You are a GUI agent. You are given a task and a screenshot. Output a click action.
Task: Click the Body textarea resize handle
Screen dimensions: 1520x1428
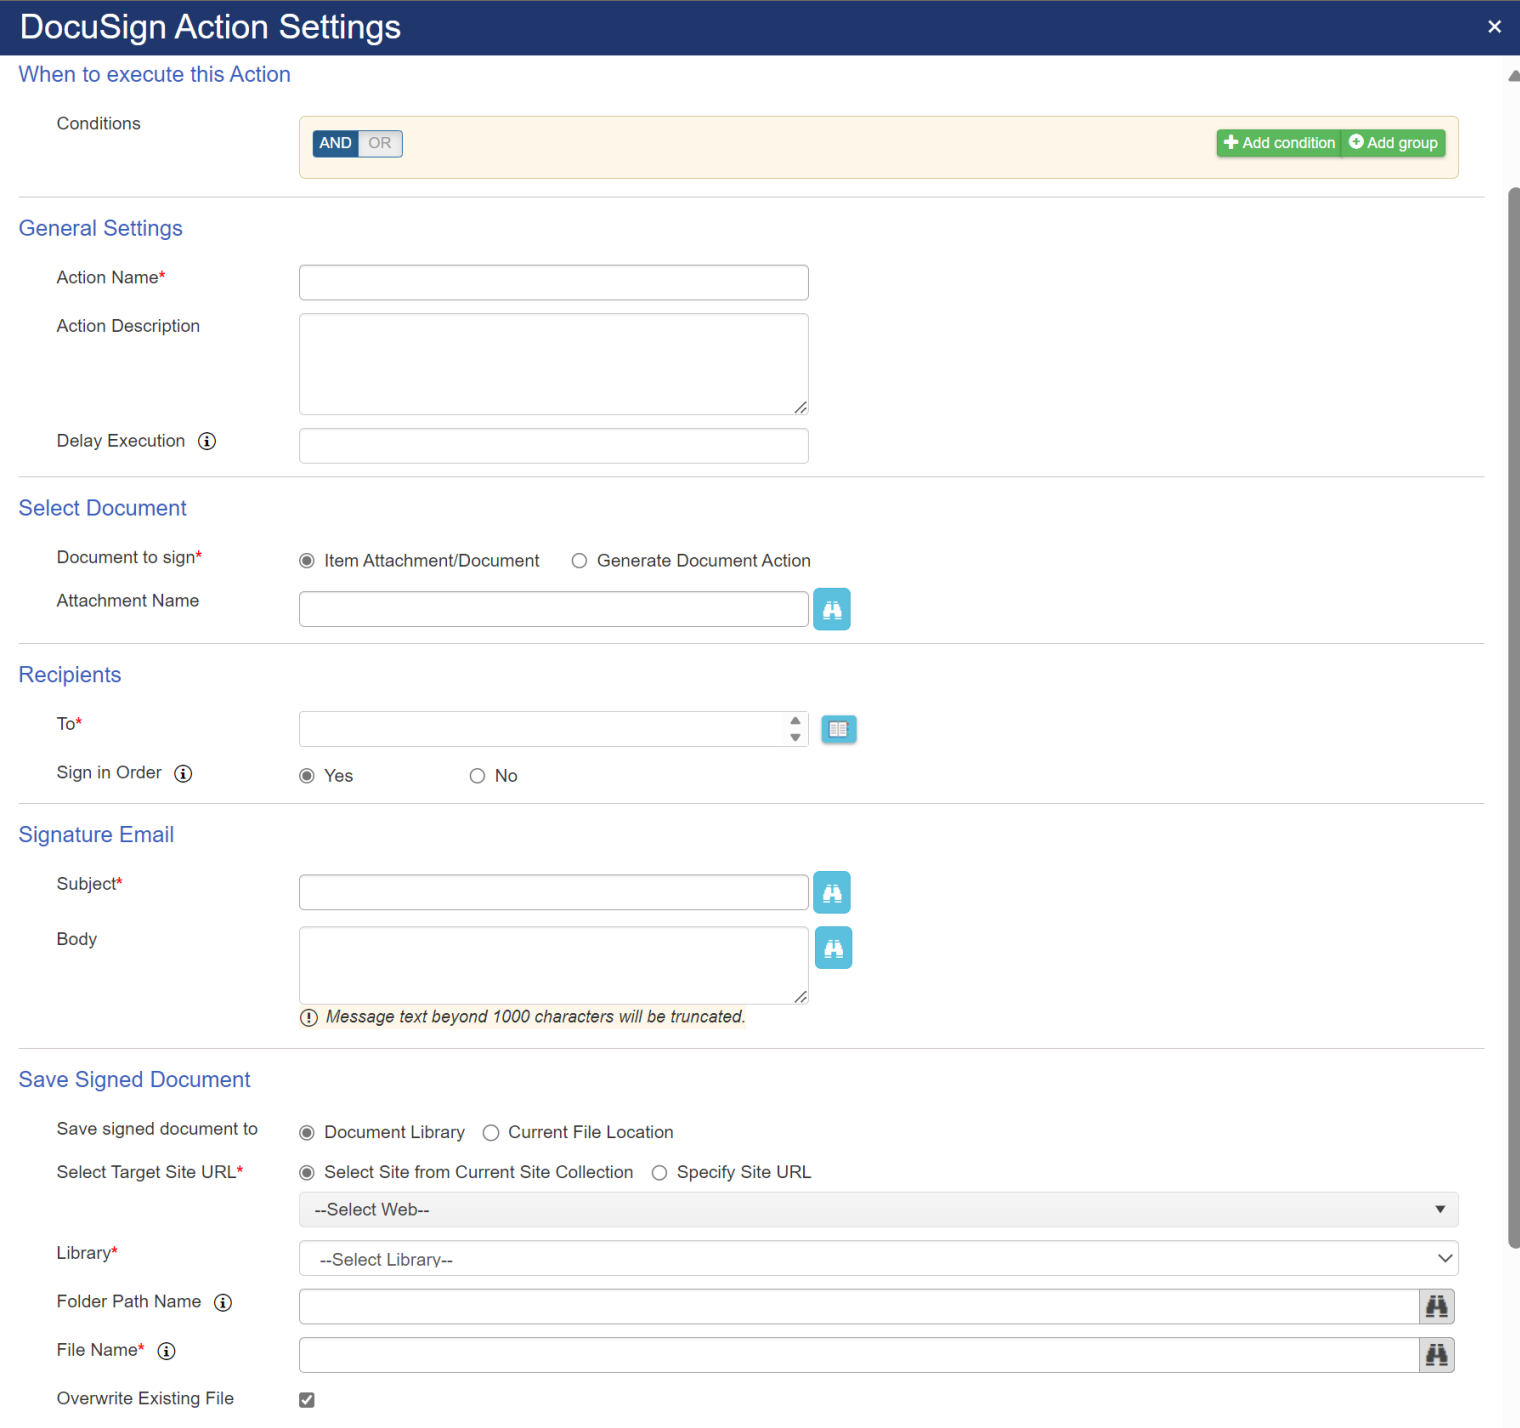[x=801, y=997]
